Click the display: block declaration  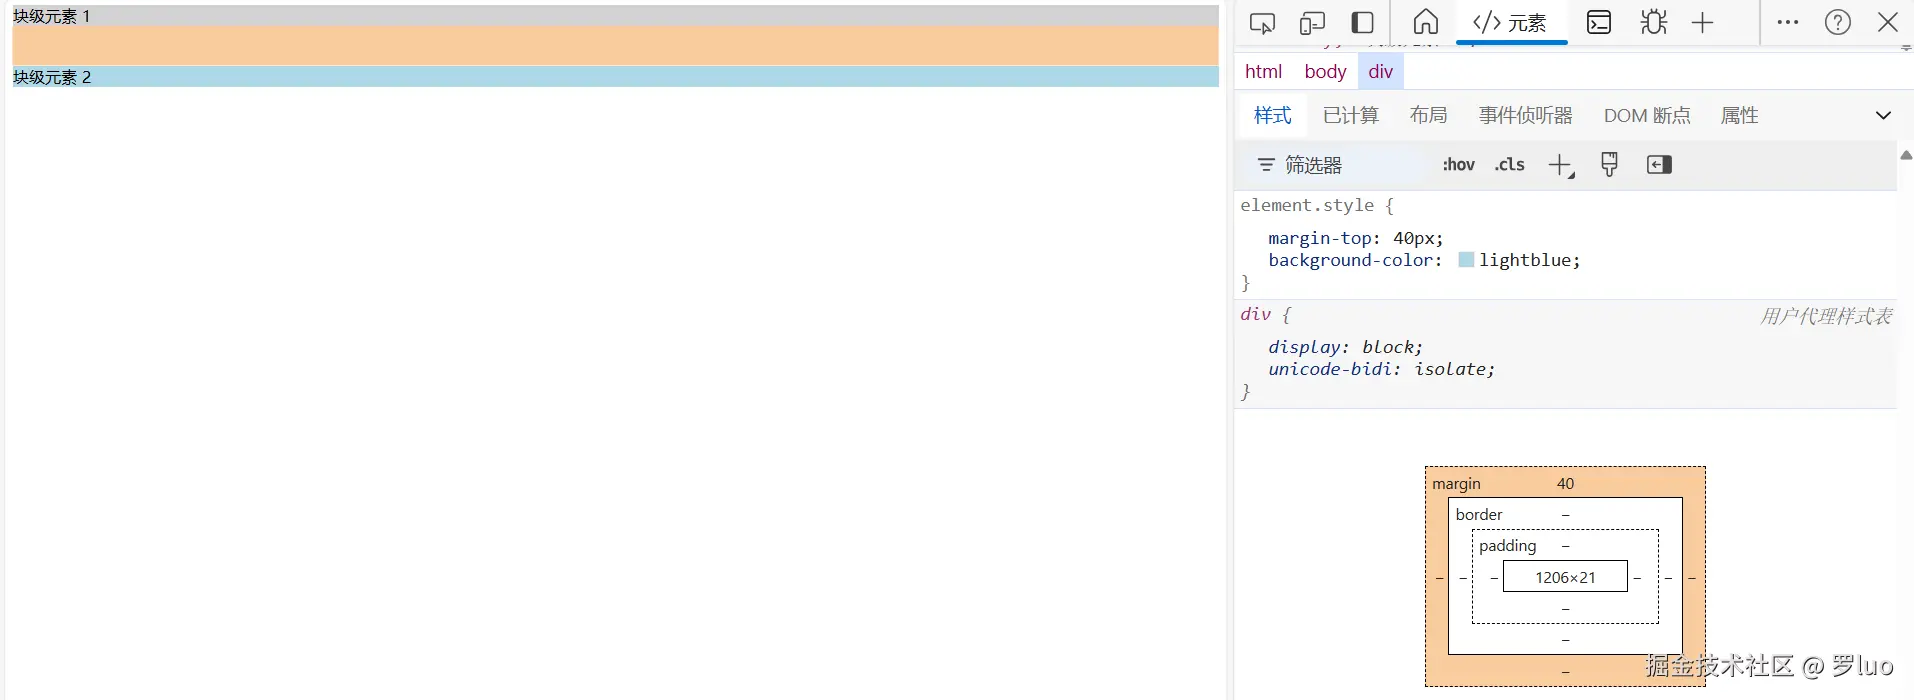click(x=1345, y=347)
